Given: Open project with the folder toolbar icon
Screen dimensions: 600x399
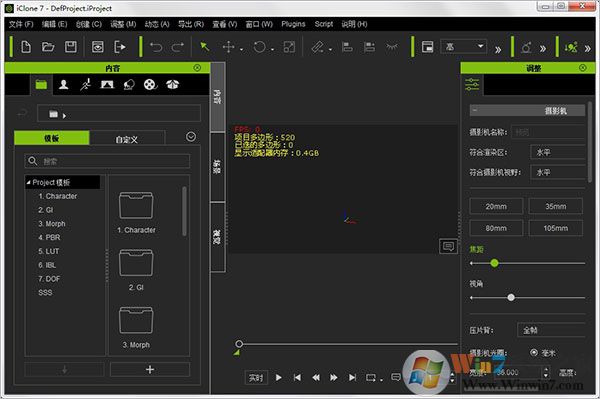Looking at the screenshot, I should pos(48,47).
